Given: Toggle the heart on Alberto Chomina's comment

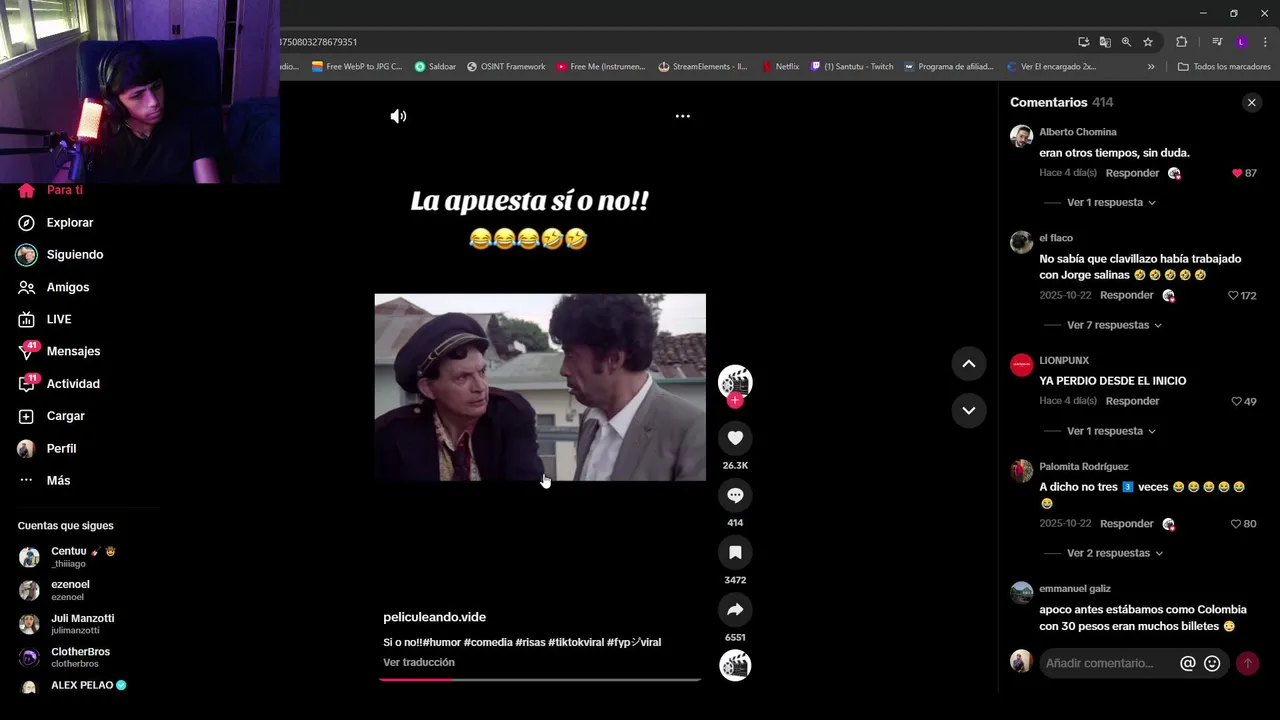Looking at the screenshot, I should pos(1237,173).
